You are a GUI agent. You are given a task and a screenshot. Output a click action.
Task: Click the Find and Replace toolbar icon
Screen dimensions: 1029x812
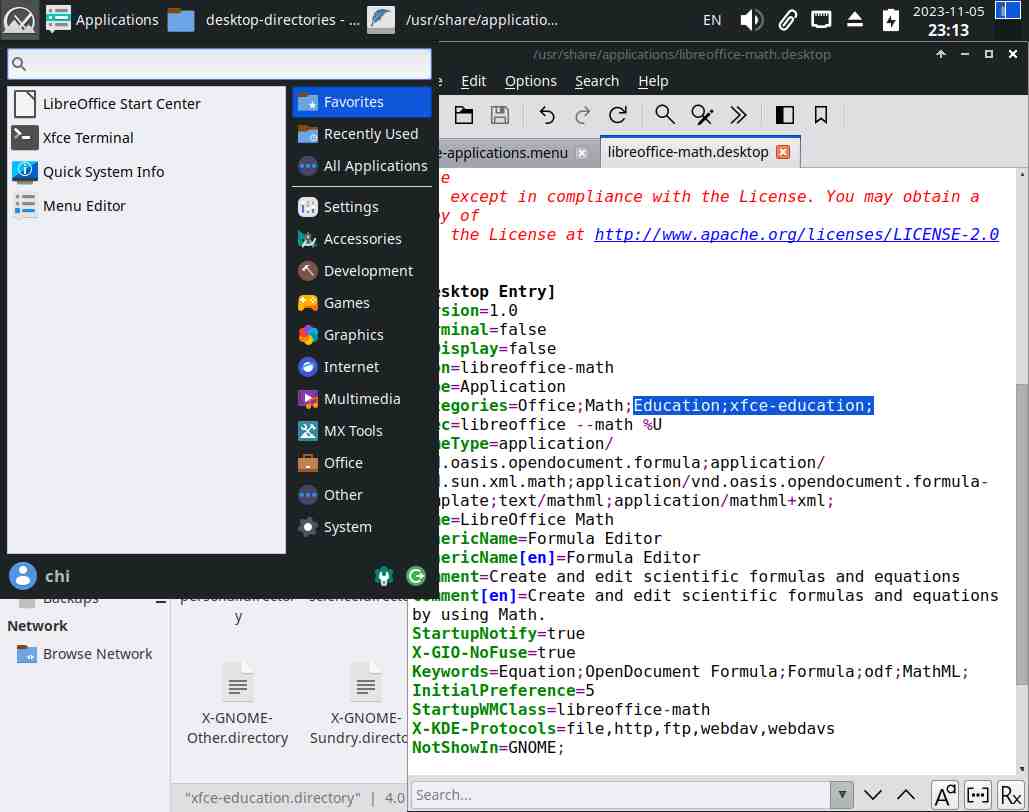[x=702, y=115]
